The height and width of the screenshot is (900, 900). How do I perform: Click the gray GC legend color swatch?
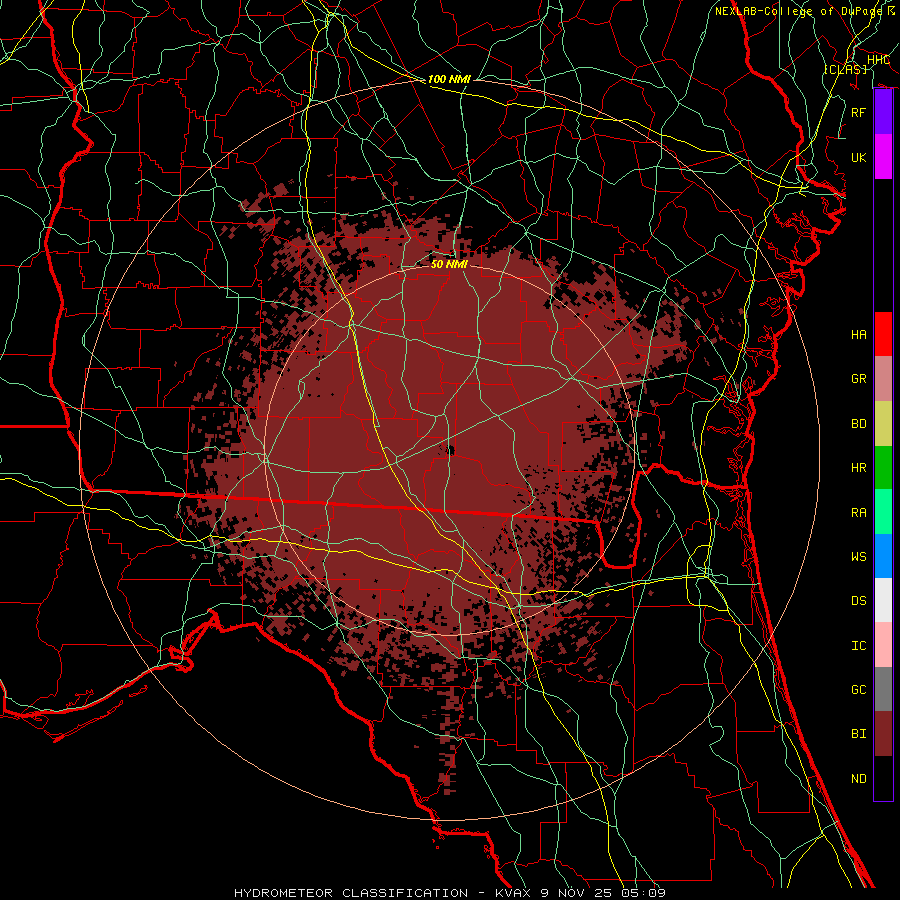coord(883,689)
